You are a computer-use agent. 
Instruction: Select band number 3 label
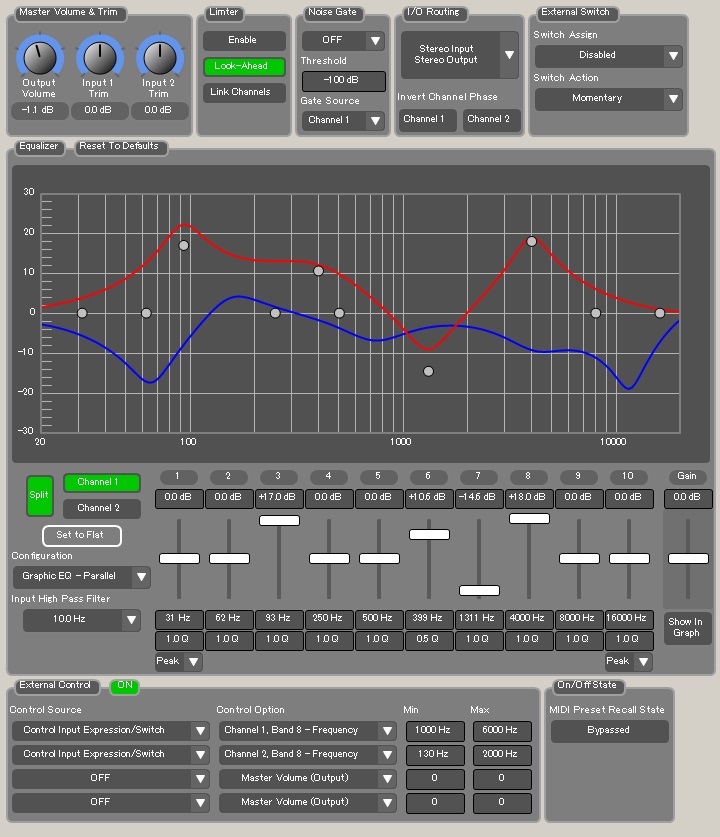pos(278,476)
